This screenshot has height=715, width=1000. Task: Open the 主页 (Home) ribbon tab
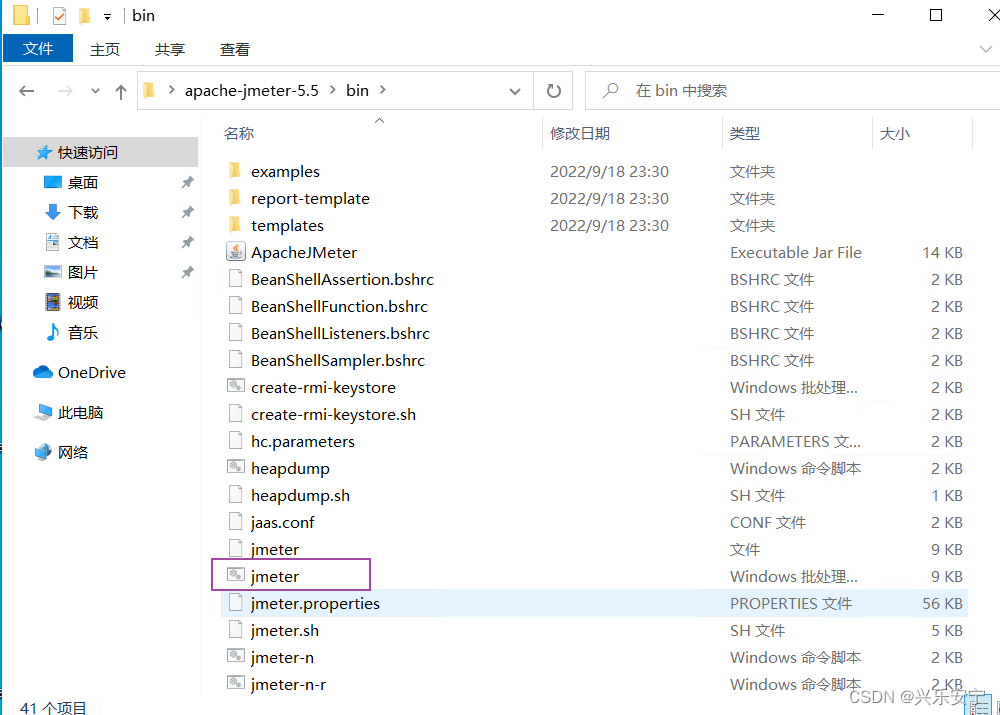105,49
